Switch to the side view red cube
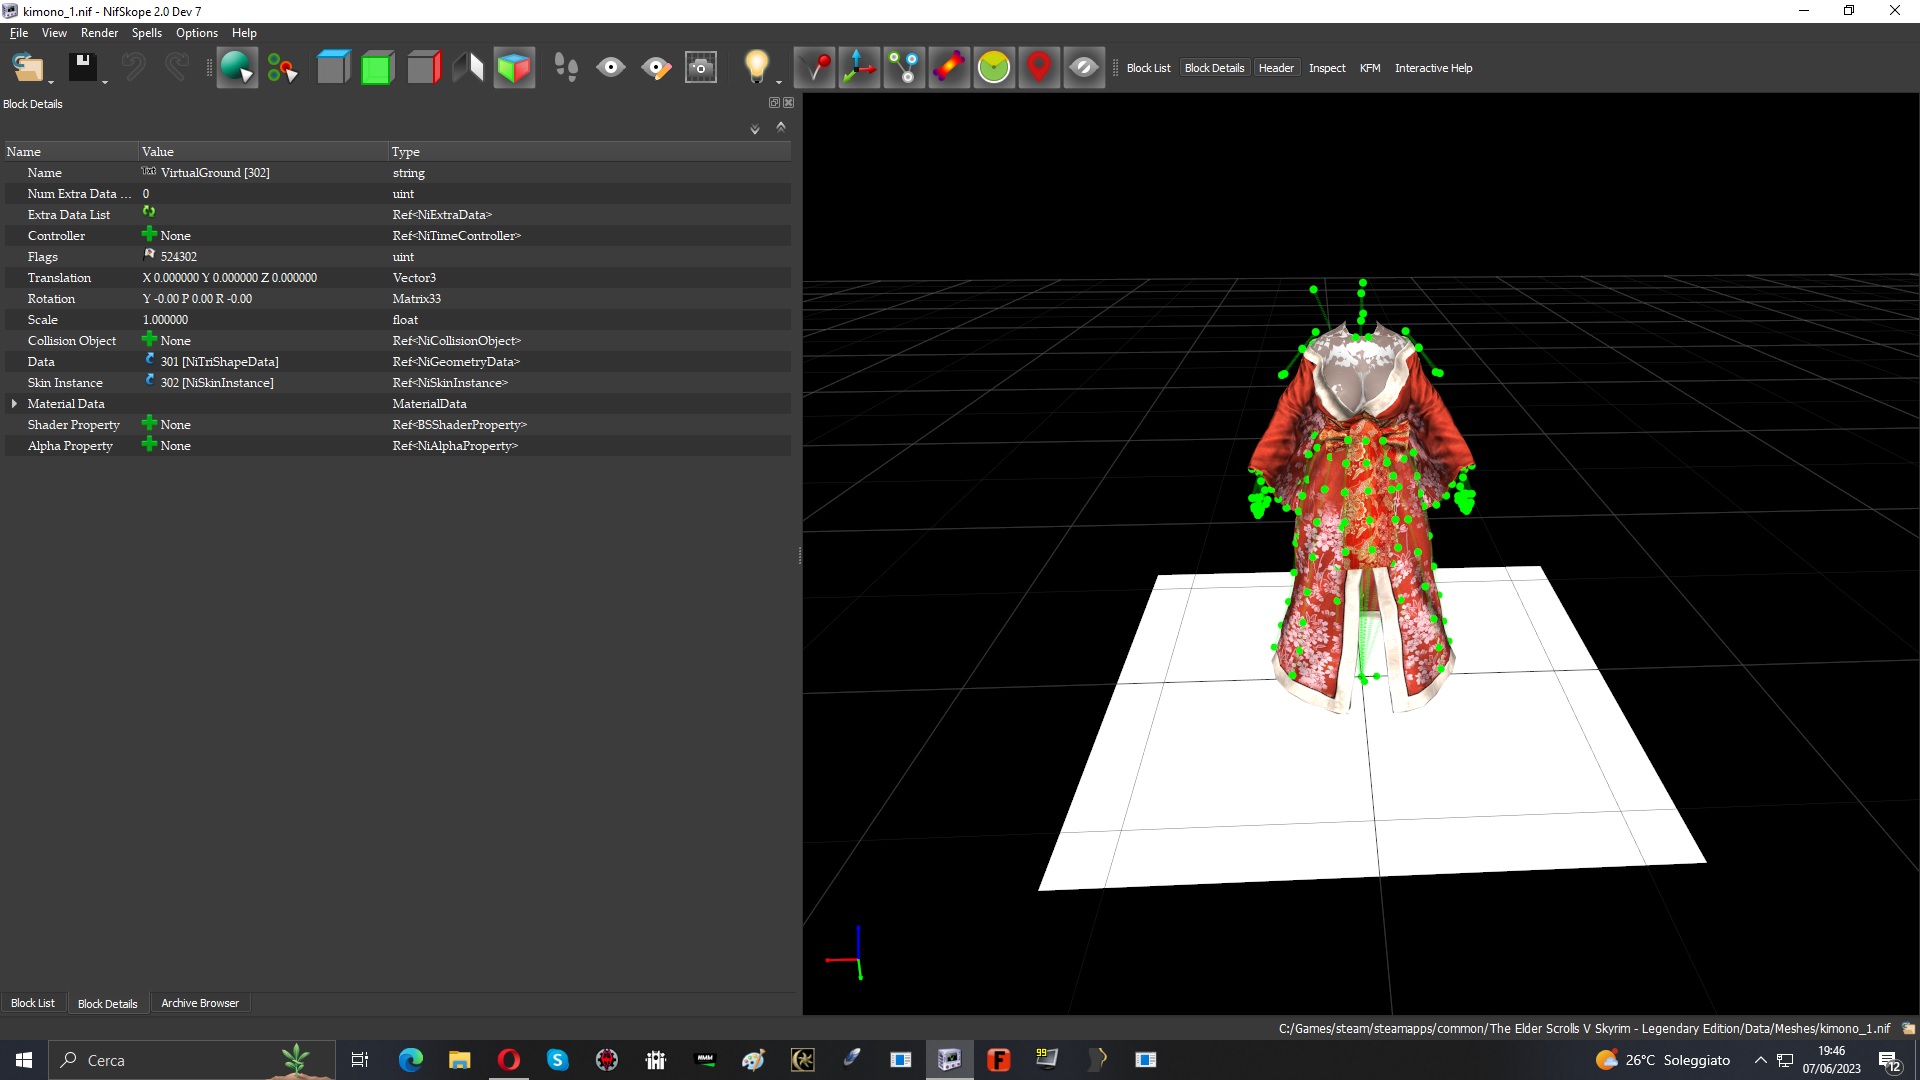This screenshot has width=1920, height=1080. click(423, 68)
